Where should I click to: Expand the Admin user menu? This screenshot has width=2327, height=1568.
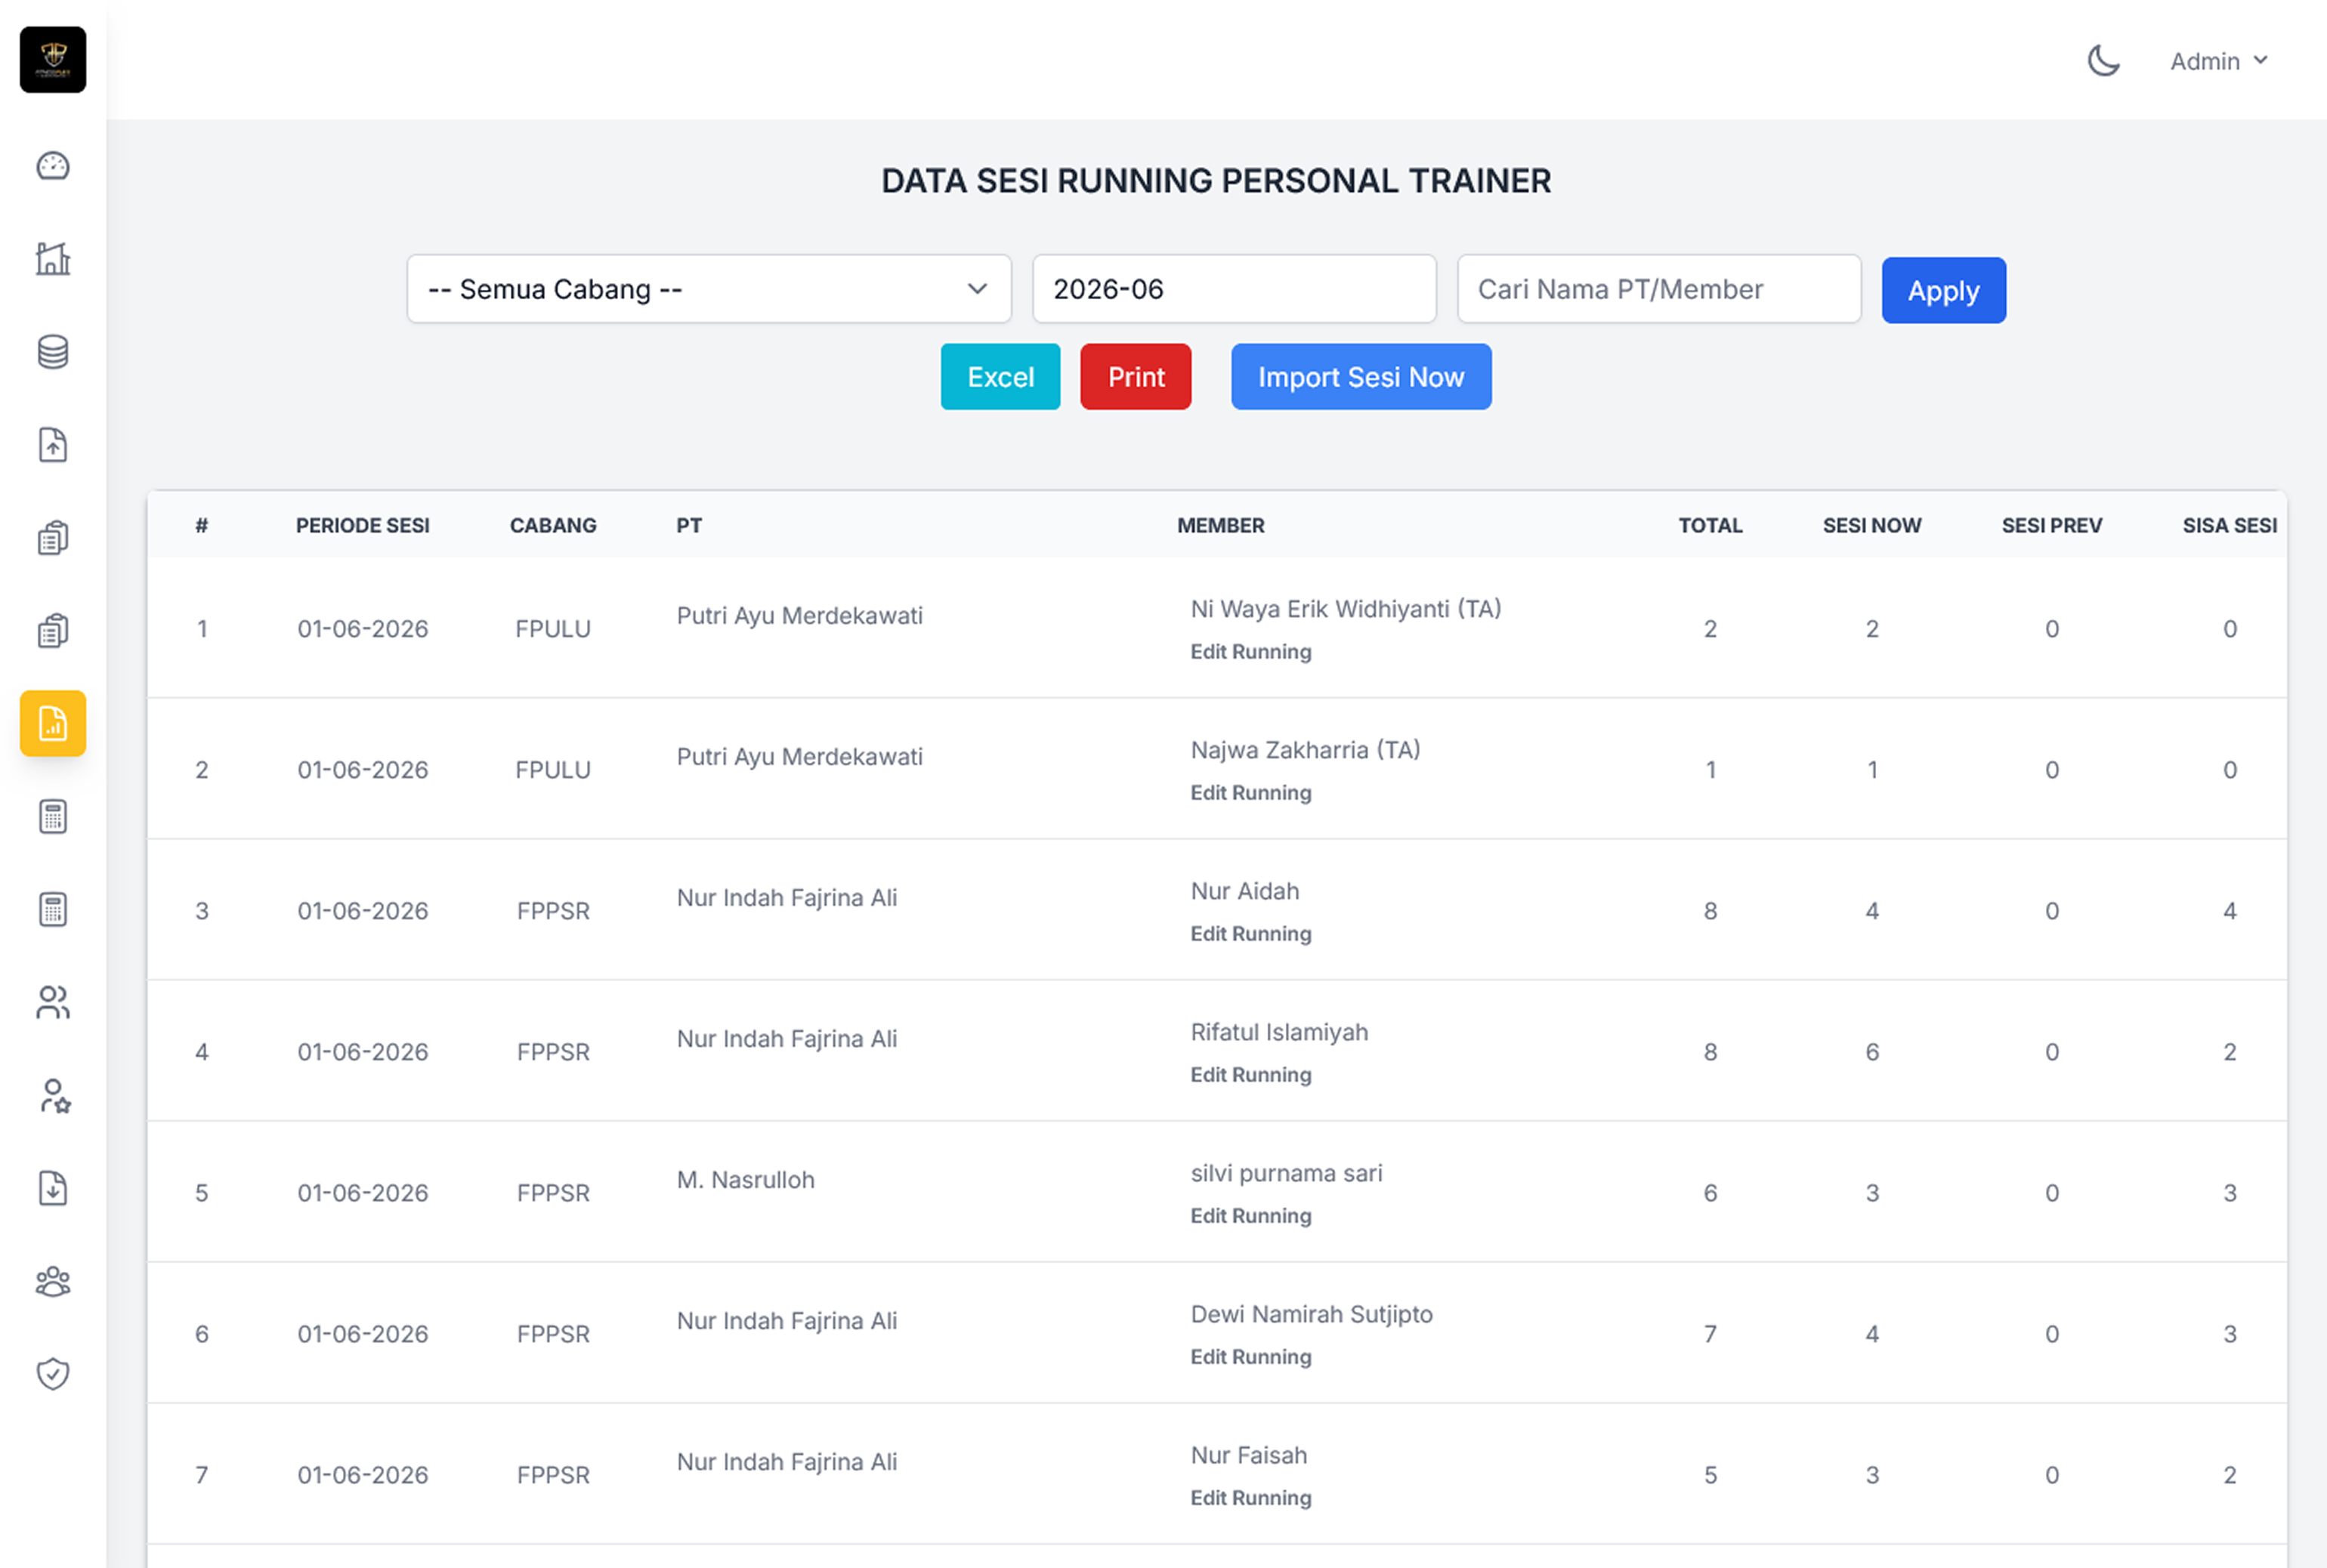tap(2218, 61)
